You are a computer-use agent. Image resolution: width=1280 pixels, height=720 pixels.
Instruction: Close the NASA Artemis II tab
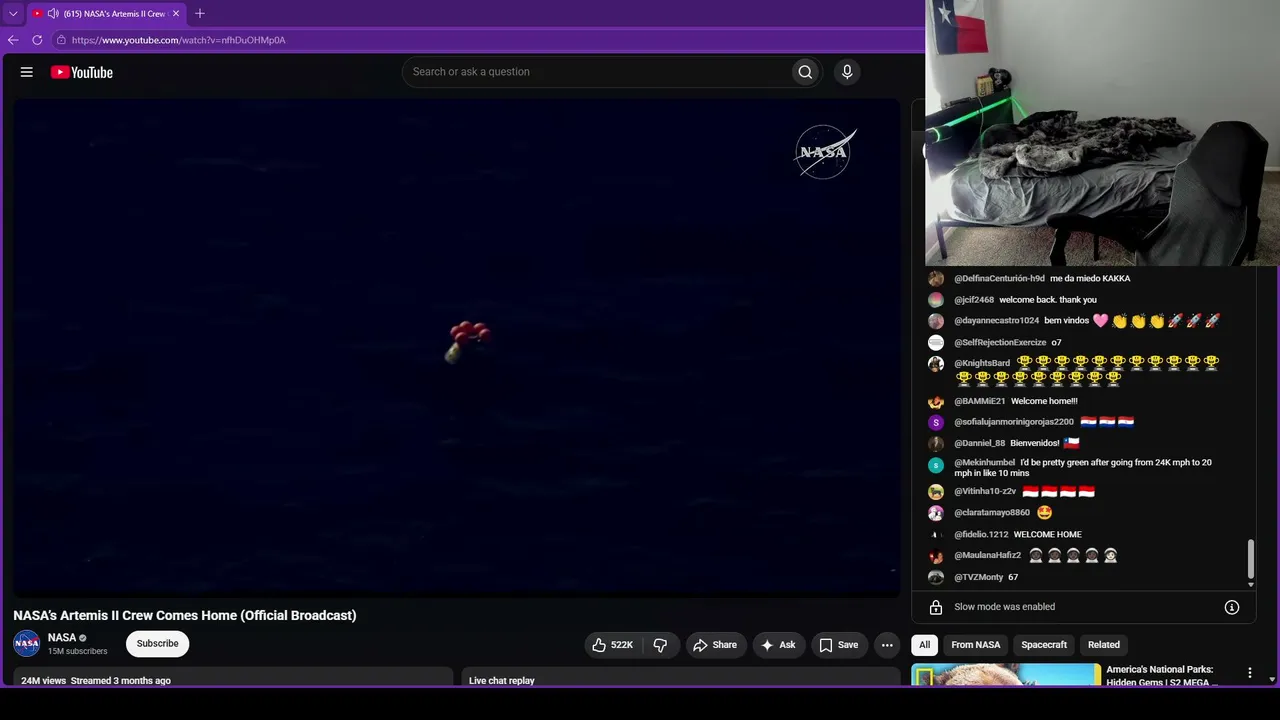tap(176, 14)
